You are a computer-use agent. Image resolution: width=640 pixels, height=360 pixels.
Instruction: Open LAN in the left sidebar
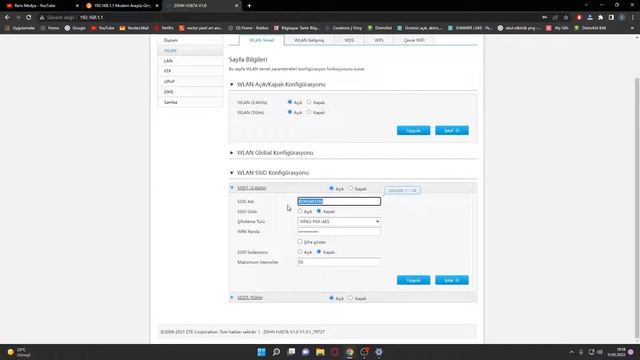click(190, 61)
